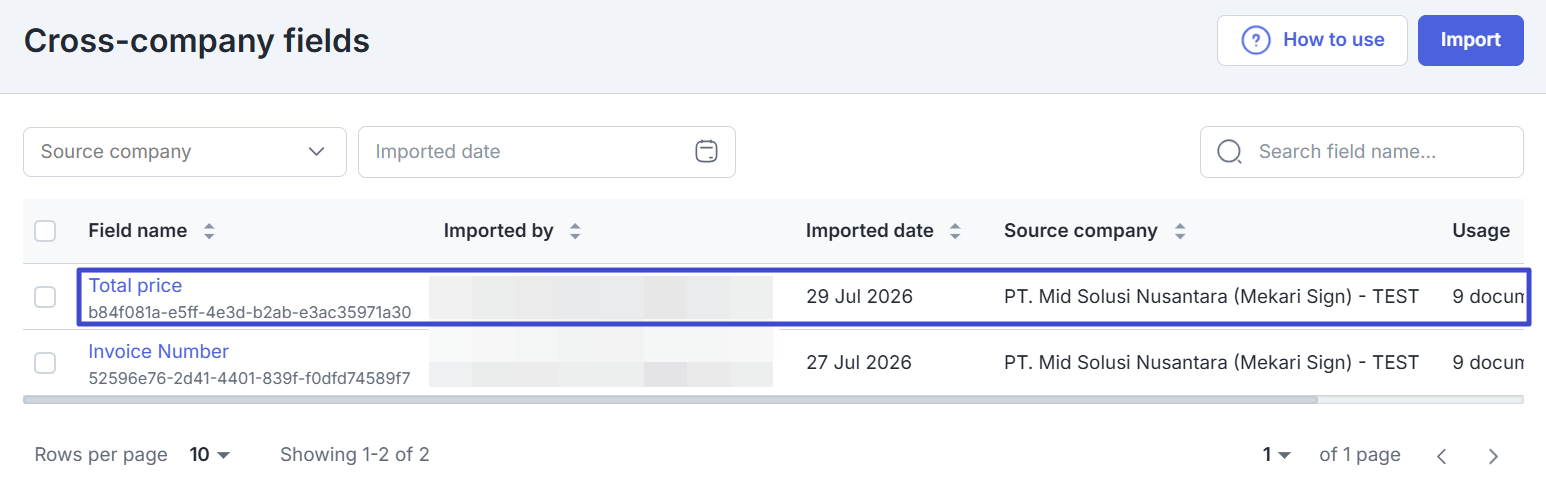Open the page number selector dropdown
Screen dimensions: 1546x499
1276,455
